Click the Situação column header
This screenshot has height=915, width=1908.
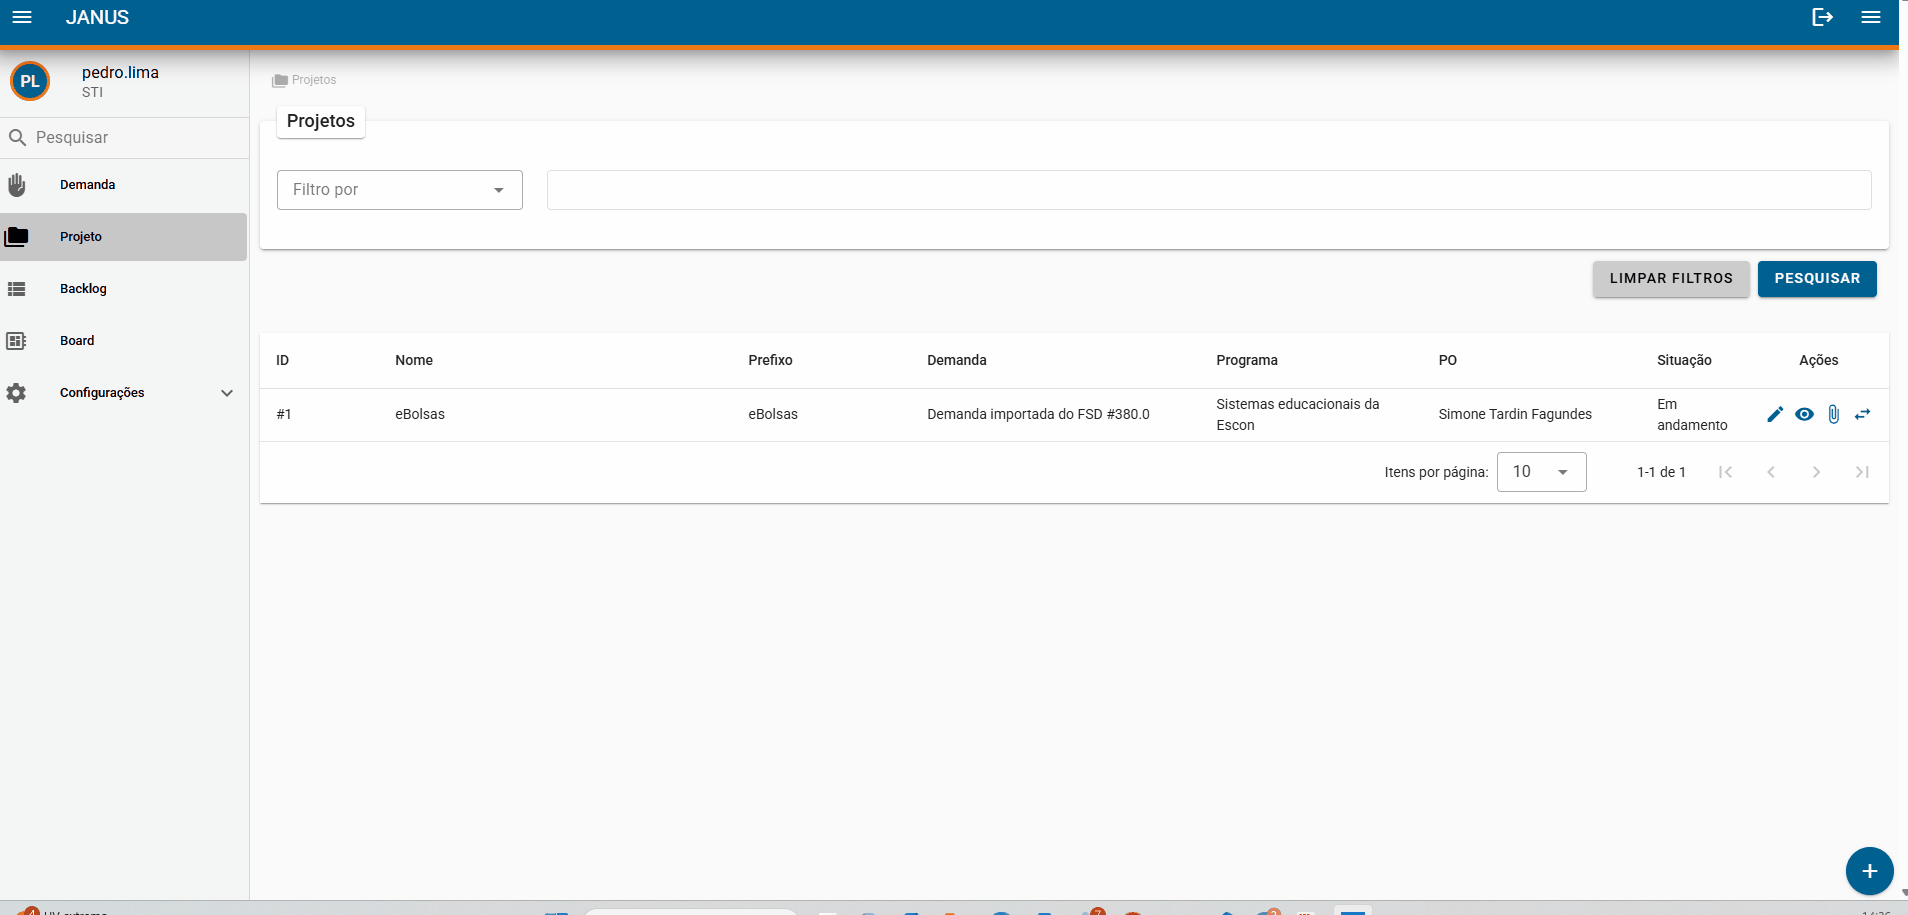coord(1684,360)
